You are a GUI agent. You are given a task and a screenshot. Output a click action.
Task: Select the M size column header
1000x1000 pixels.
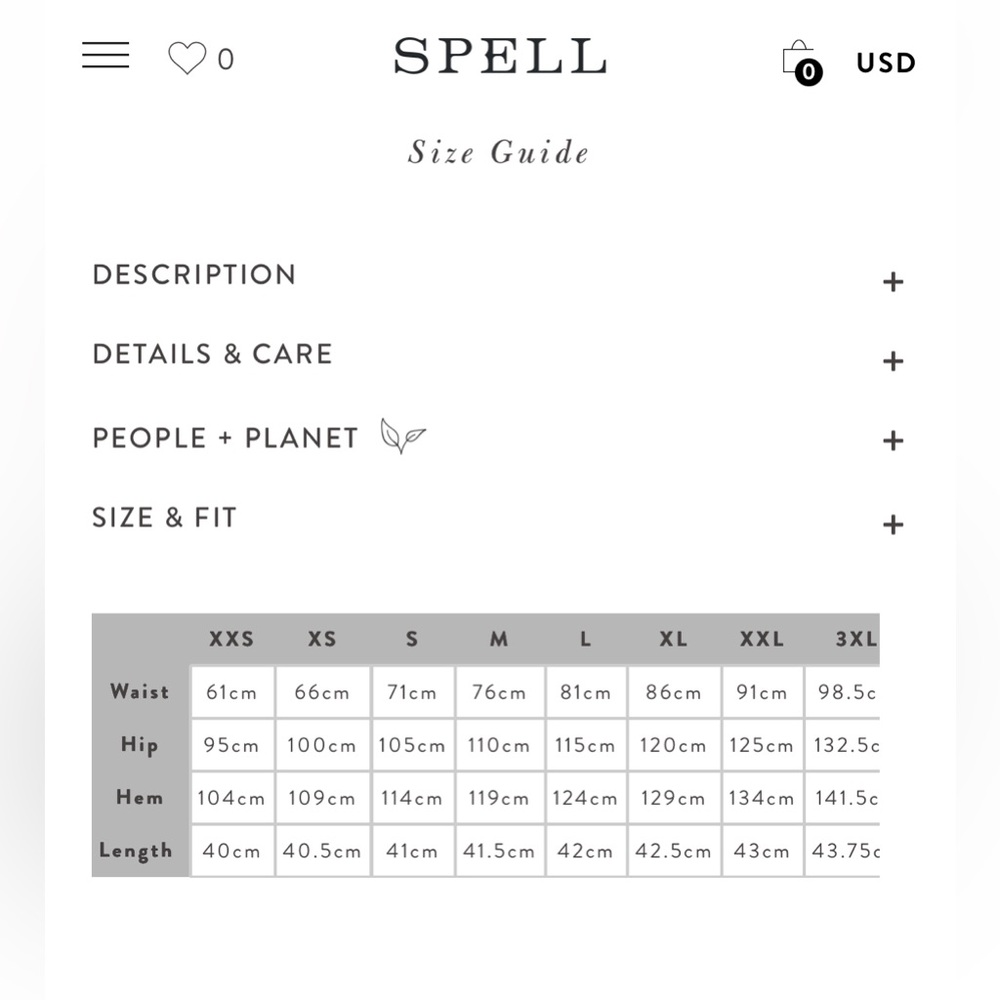click(x=499, y=639)
